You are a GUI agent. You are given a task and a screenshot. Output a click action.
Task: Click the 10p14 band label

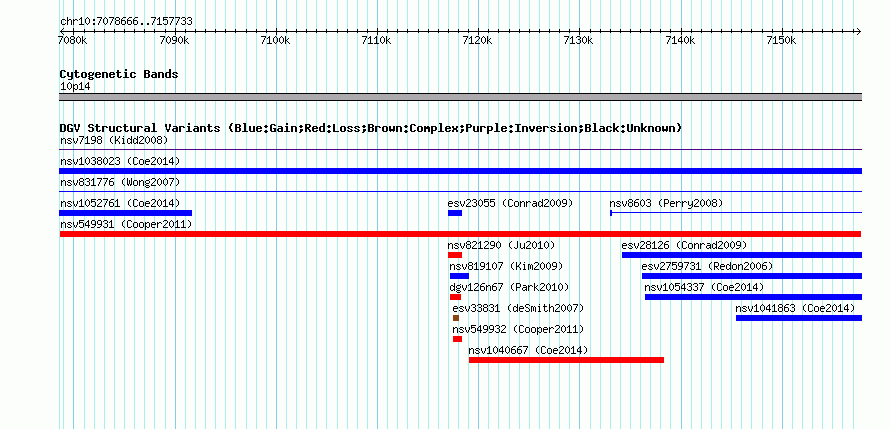pyautogui.click(x=75, y=87)
